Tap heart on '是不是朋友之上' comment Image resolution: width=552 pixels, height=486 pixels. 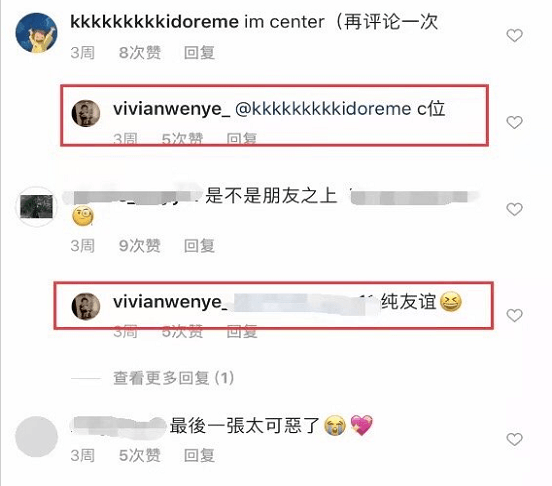pyautogui.click(x=514, y=209)
